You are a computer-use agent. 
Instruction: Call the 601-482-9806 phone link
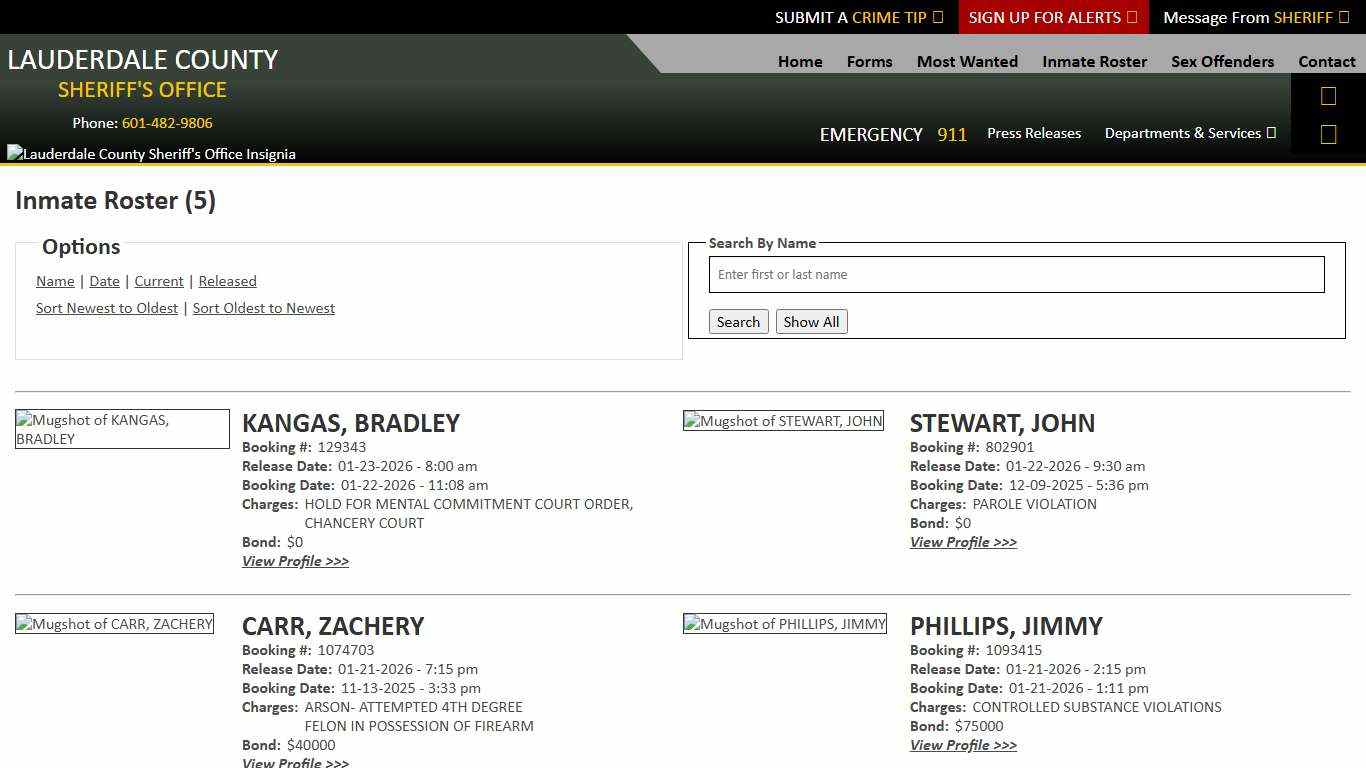click(166, 123)
